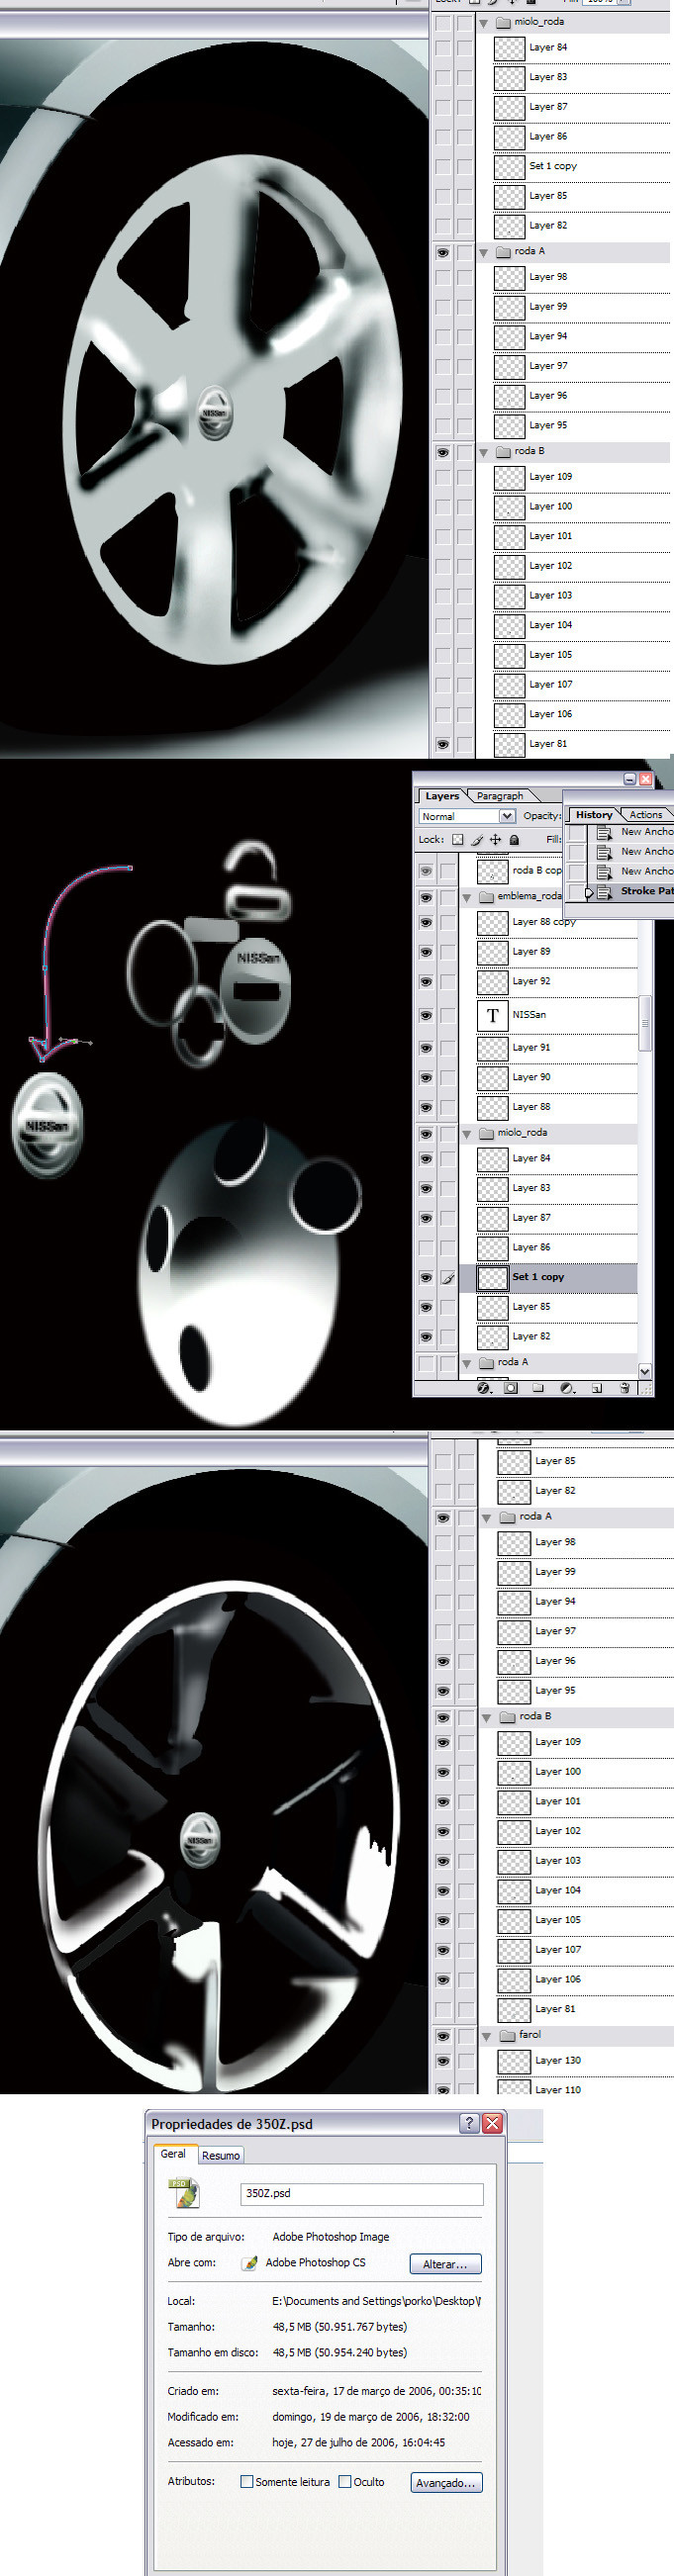Select the Layer 88 copy layer name

click(544, 922)
